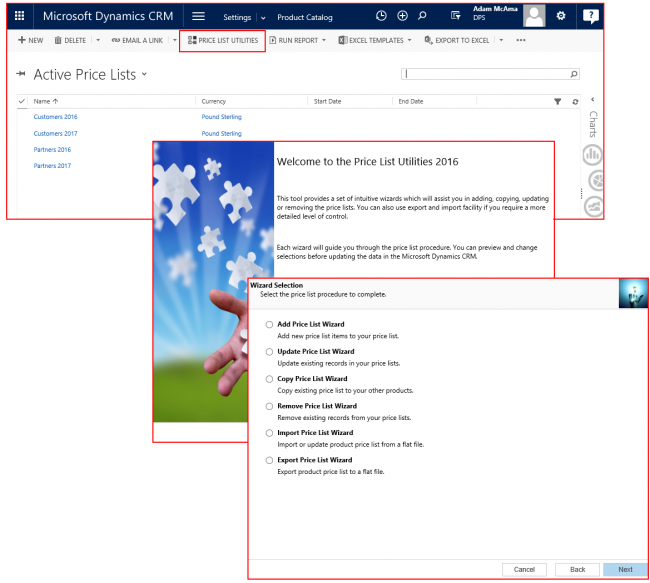Open the bar chart icon in Charts pane

592,155
